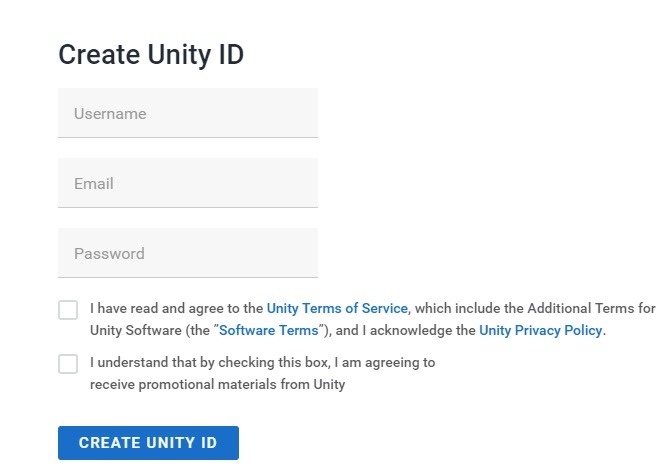Click the Email placeholder text
The height and width of the screenshot is (468, 664).
[94, 184]
